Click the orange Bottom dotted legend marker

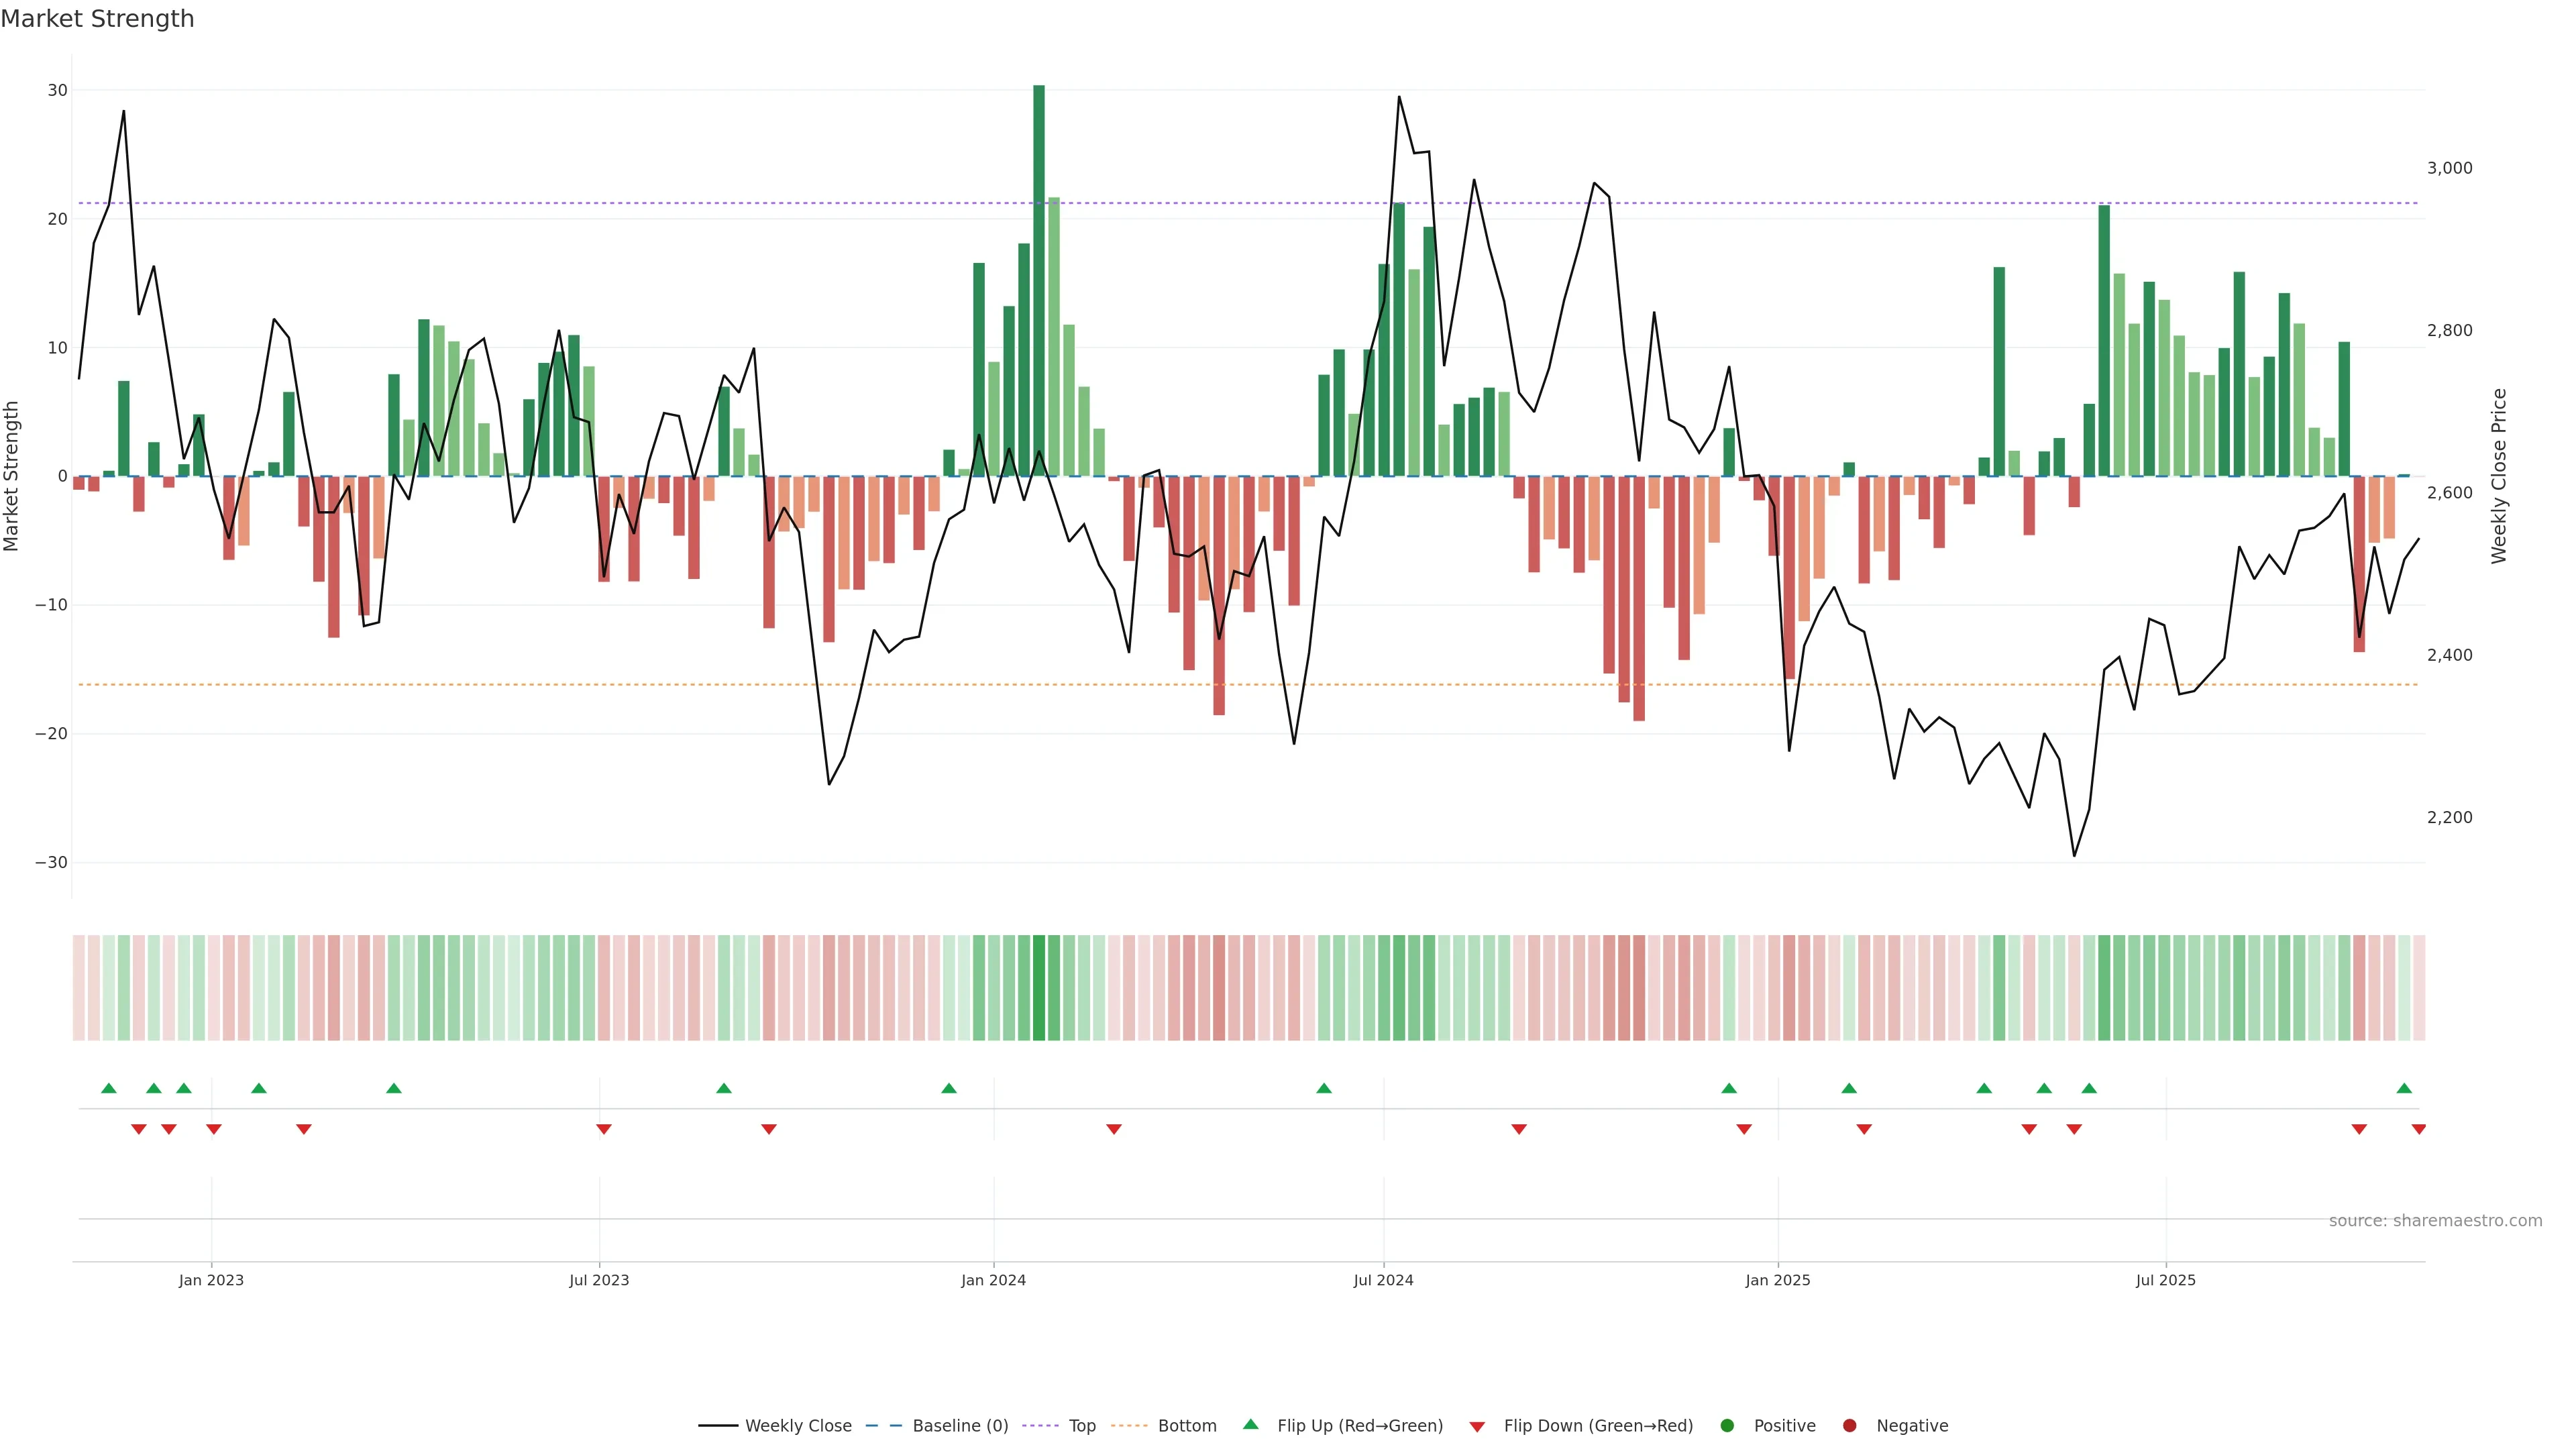1129,1425
